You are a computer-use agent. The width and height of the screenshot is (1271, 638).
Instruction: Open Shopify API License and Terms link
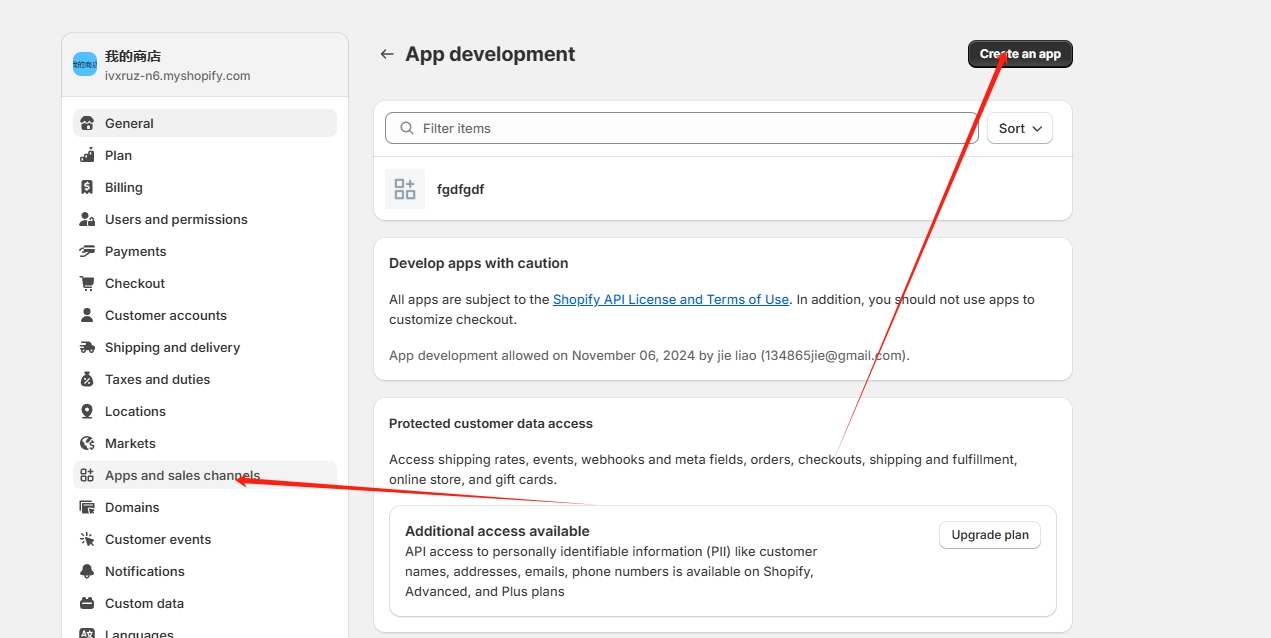click(x=671, y=299)
